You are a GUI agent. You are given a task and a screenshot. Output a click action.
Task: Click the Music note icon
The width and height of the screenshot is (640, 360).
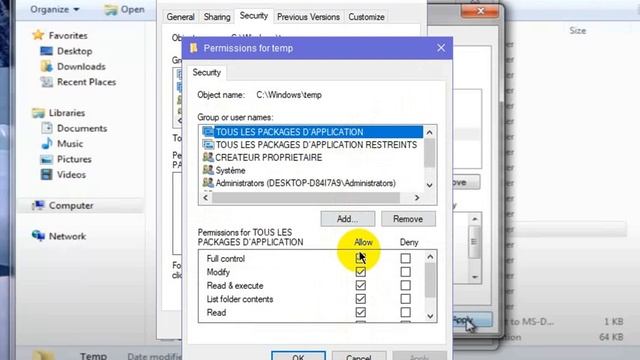click(47, 144)
